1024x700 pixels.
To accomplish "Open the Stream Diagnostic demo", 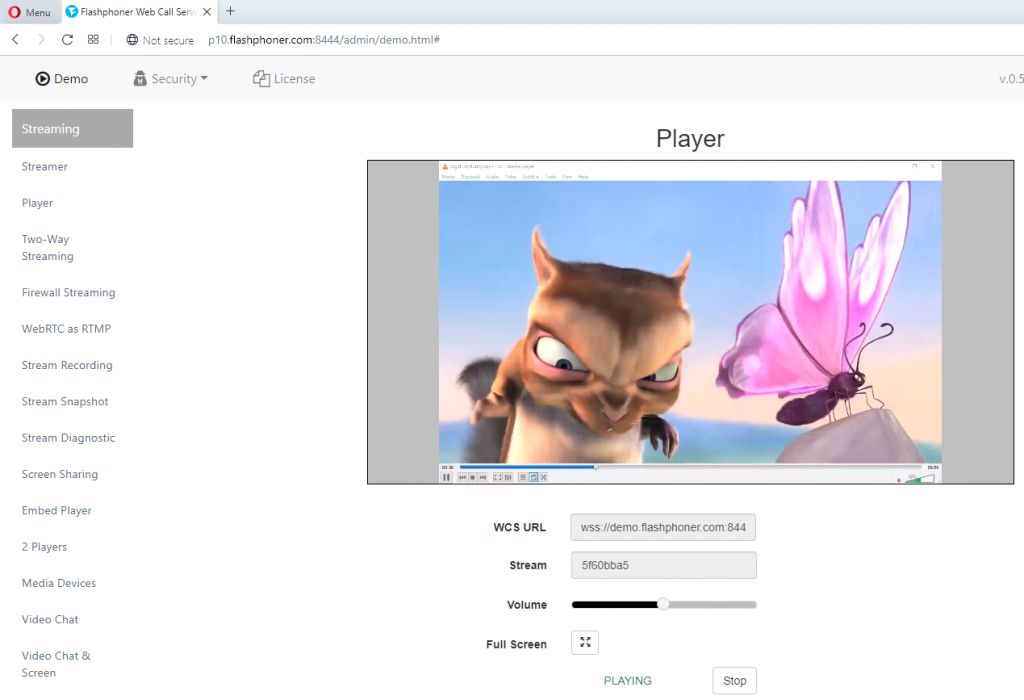I will pos(68,438).
